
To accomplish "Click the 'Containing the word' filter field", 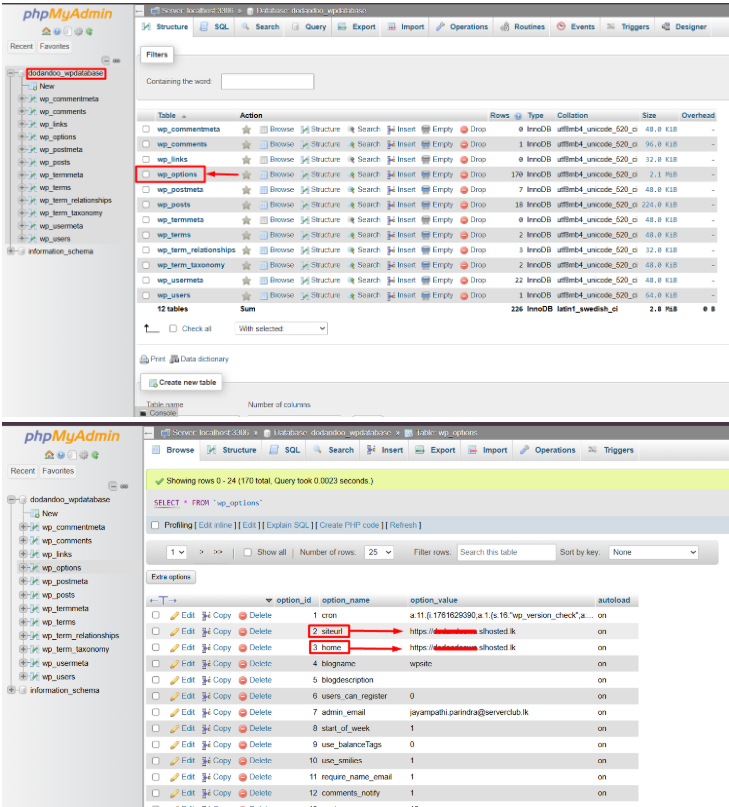I will tap(267, 81).
